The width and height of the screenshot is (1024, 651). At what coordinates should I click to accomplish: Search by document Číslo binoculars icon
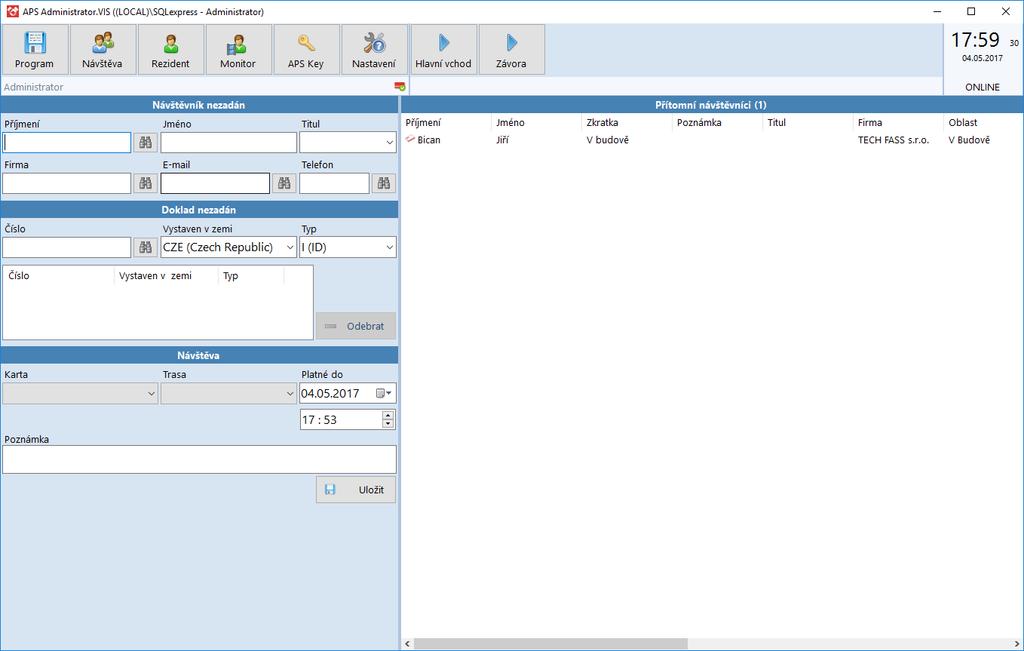coord(146,247)
